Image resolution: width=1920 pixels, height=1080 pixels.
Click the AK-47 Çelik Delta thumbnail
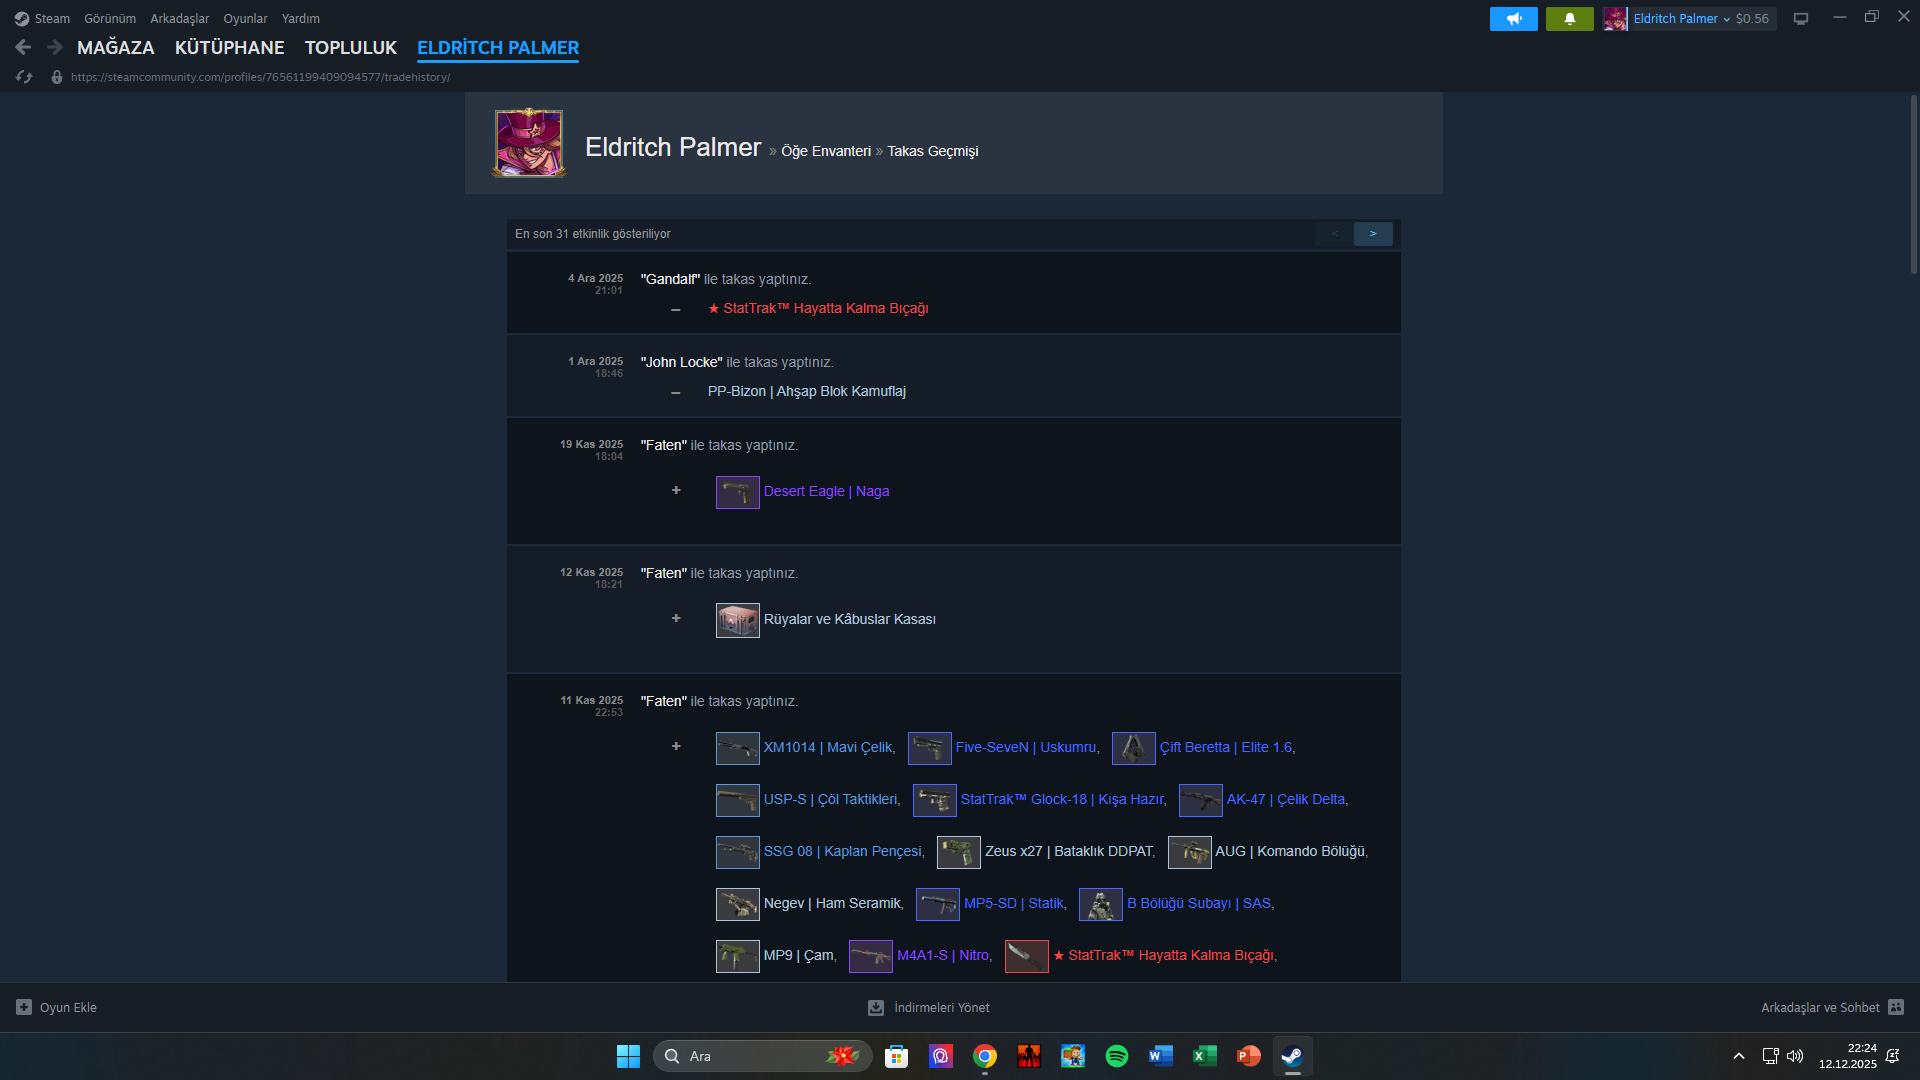pos(1201,800)
